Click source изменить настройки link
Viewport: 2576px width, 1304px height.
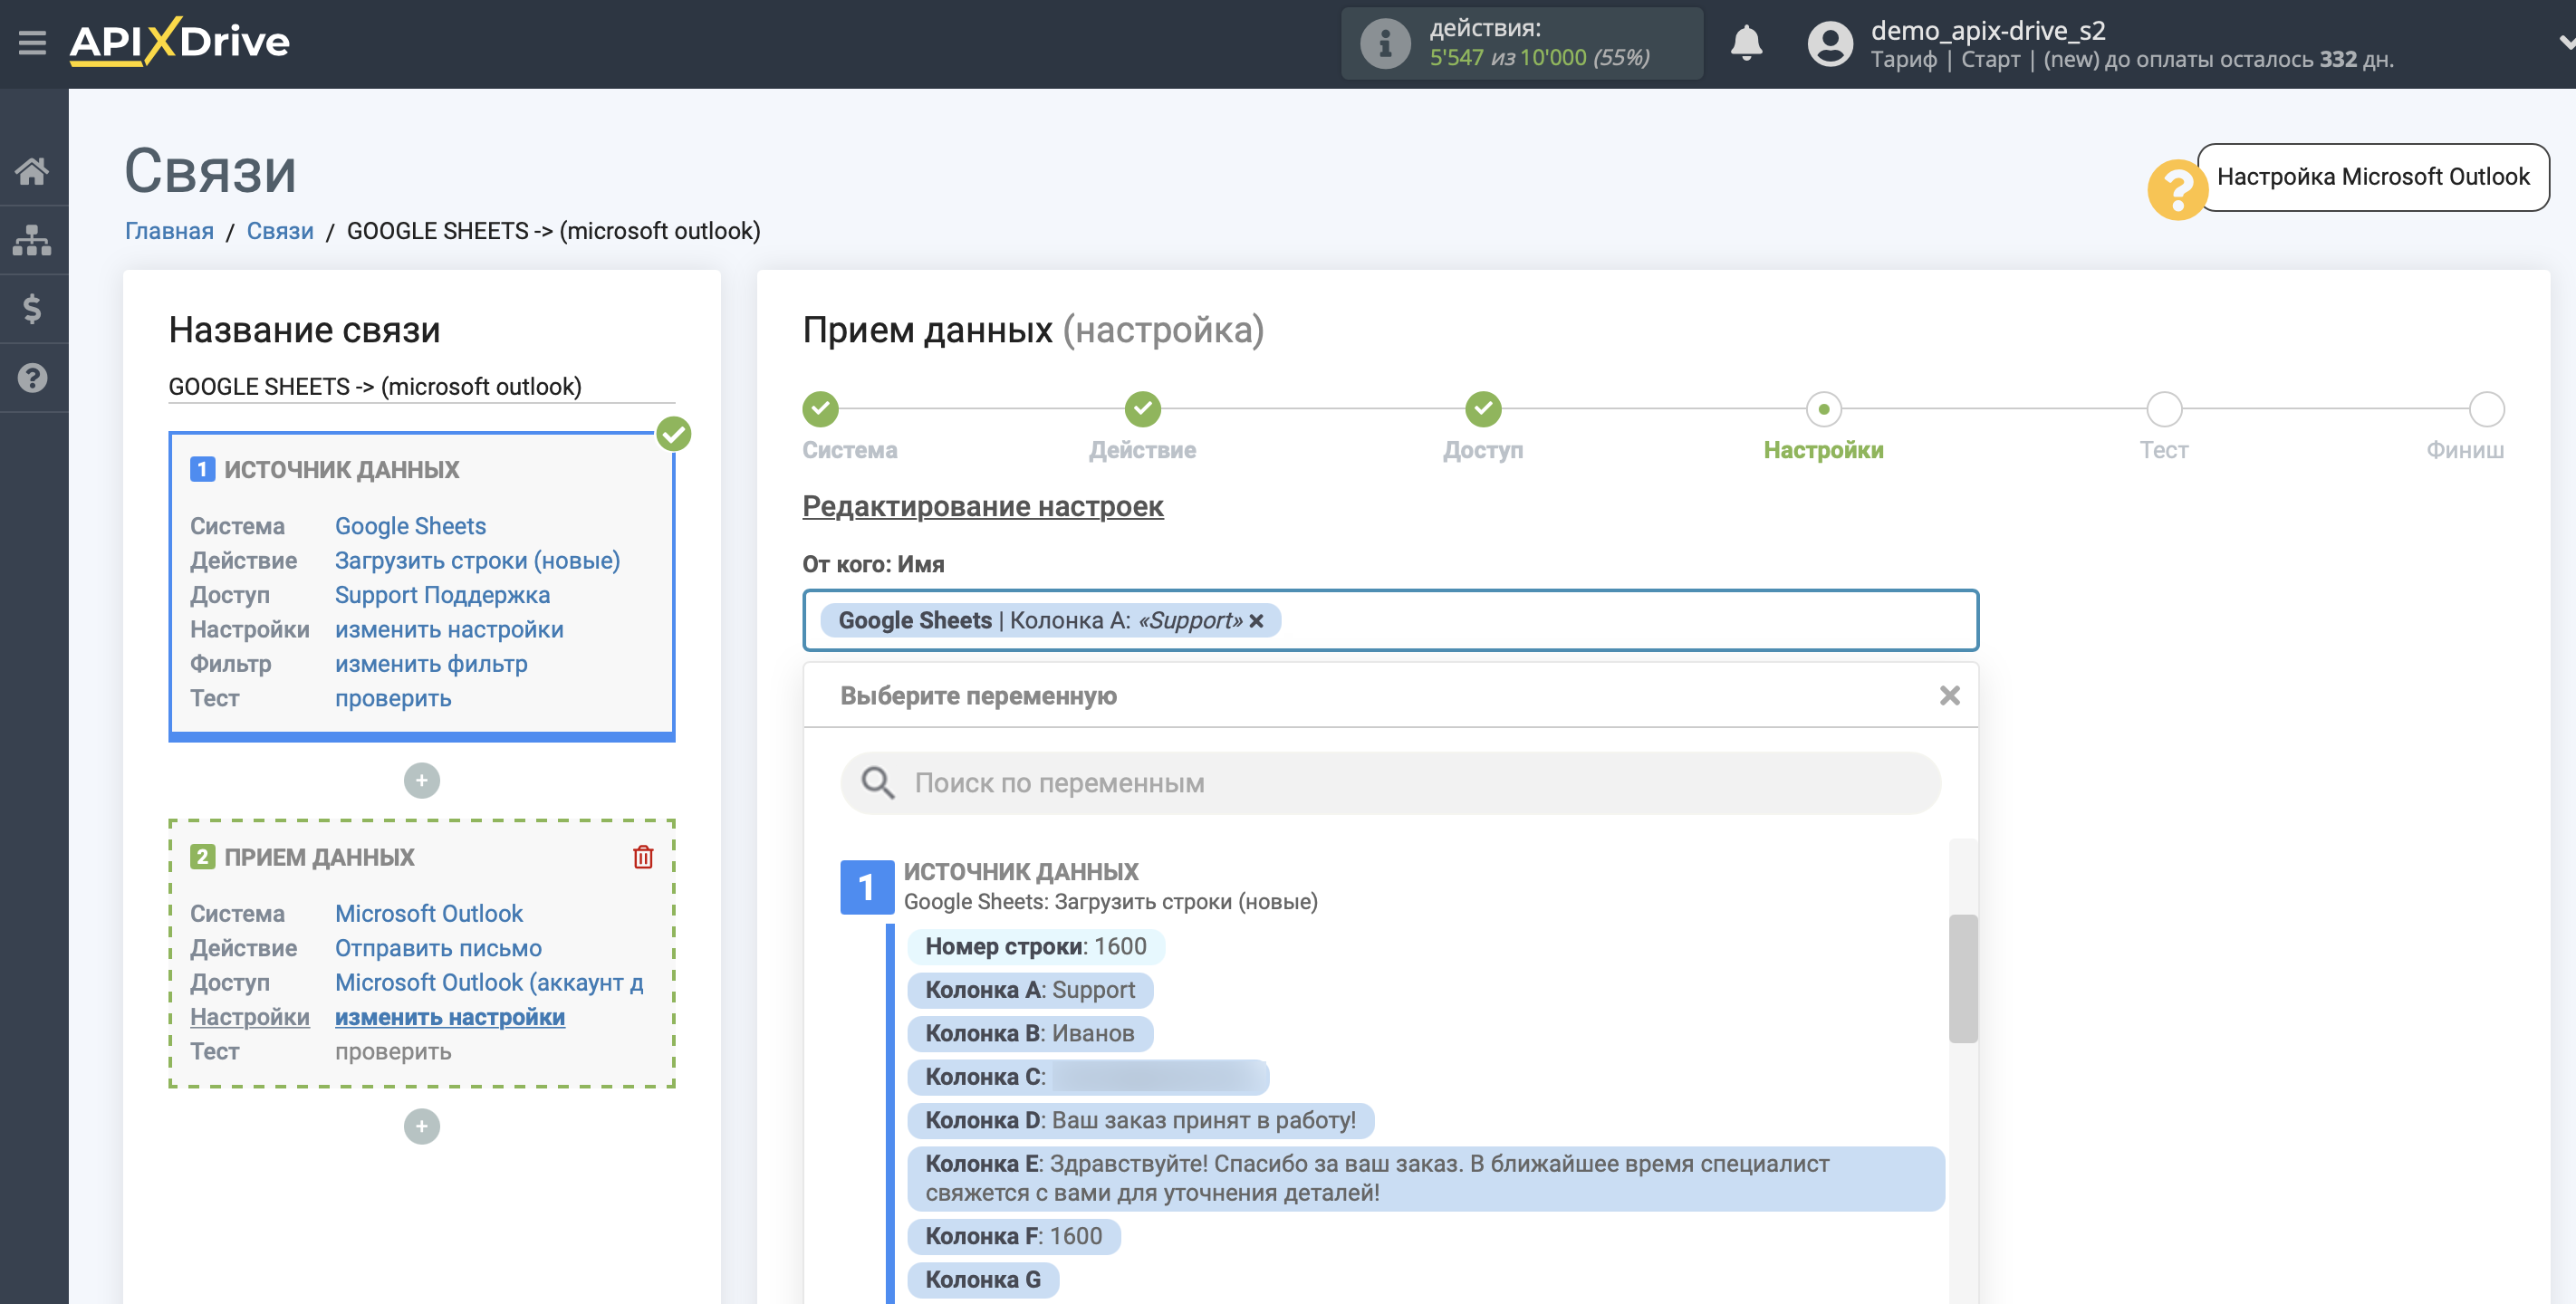pos(449,629)
